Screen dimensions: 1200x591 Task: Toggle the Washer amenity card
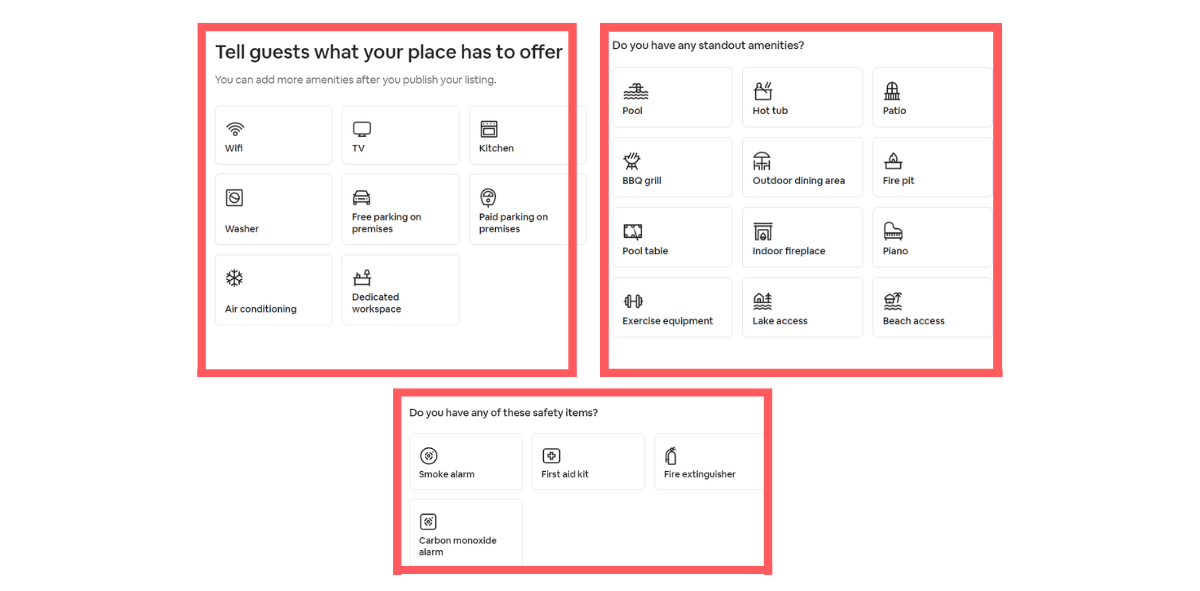tap(273, 209)
